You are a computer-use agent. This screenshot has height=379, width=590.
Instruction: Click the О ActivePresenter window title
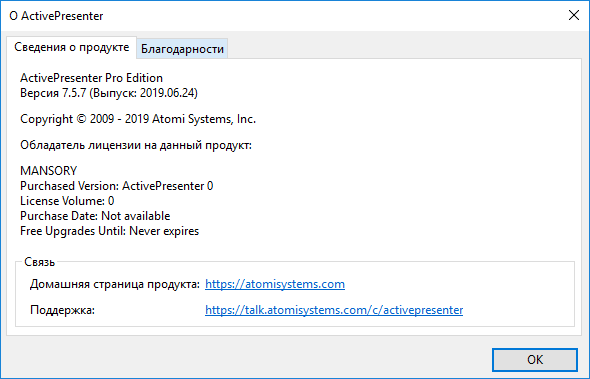[x=56, y=16]
